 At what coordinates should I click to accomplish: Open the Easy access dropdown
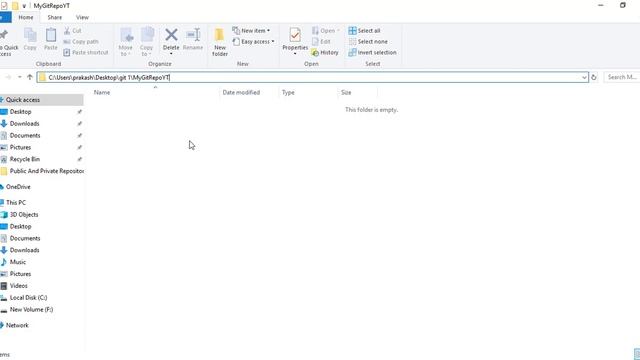click(x=253, y=42)
